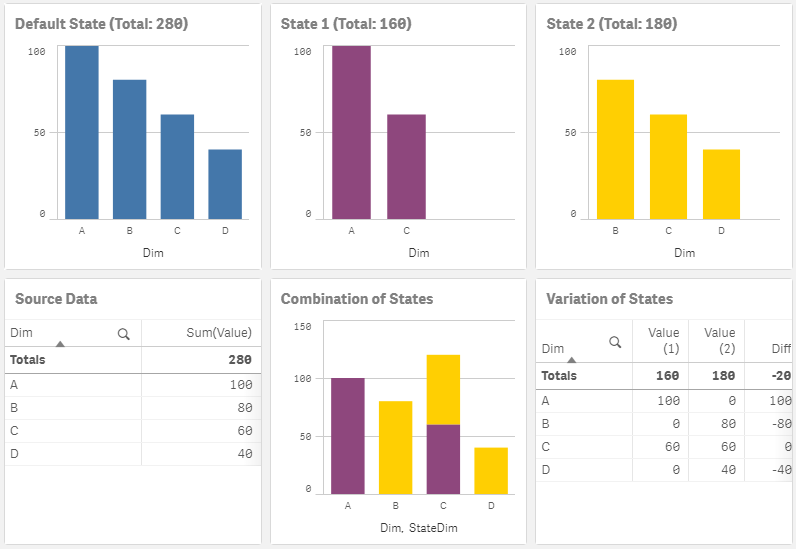Click the search icon in Source Data Dim header
This screenshot has height=549, width=796.
[x=124, y=334]
